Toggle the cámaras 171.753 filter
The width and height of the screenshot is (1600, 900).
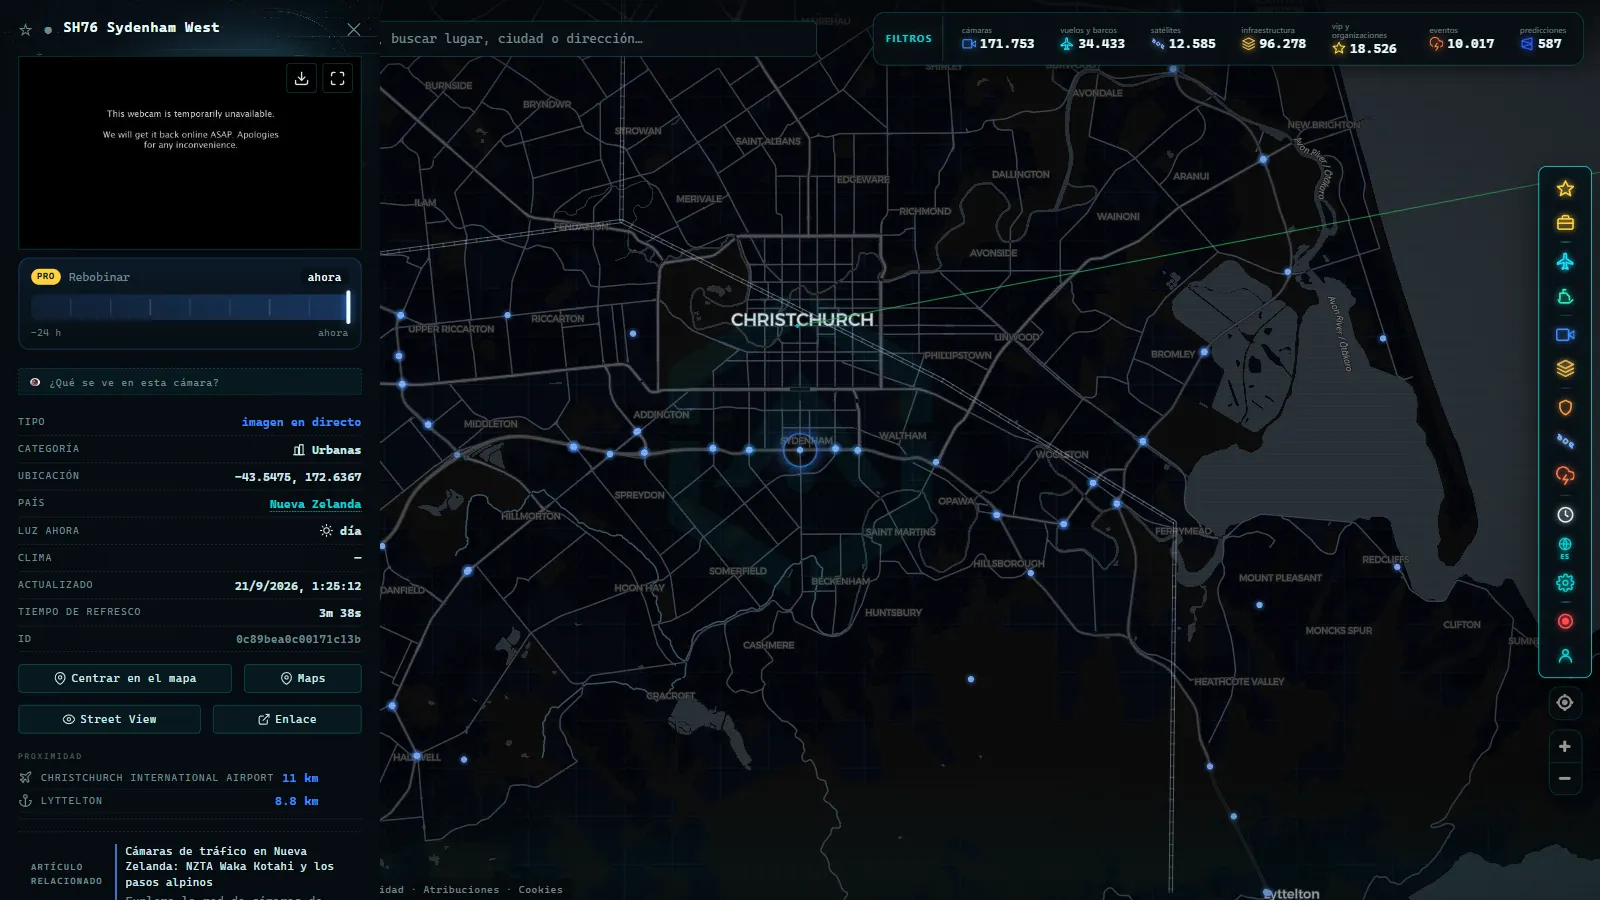point(998,39)
